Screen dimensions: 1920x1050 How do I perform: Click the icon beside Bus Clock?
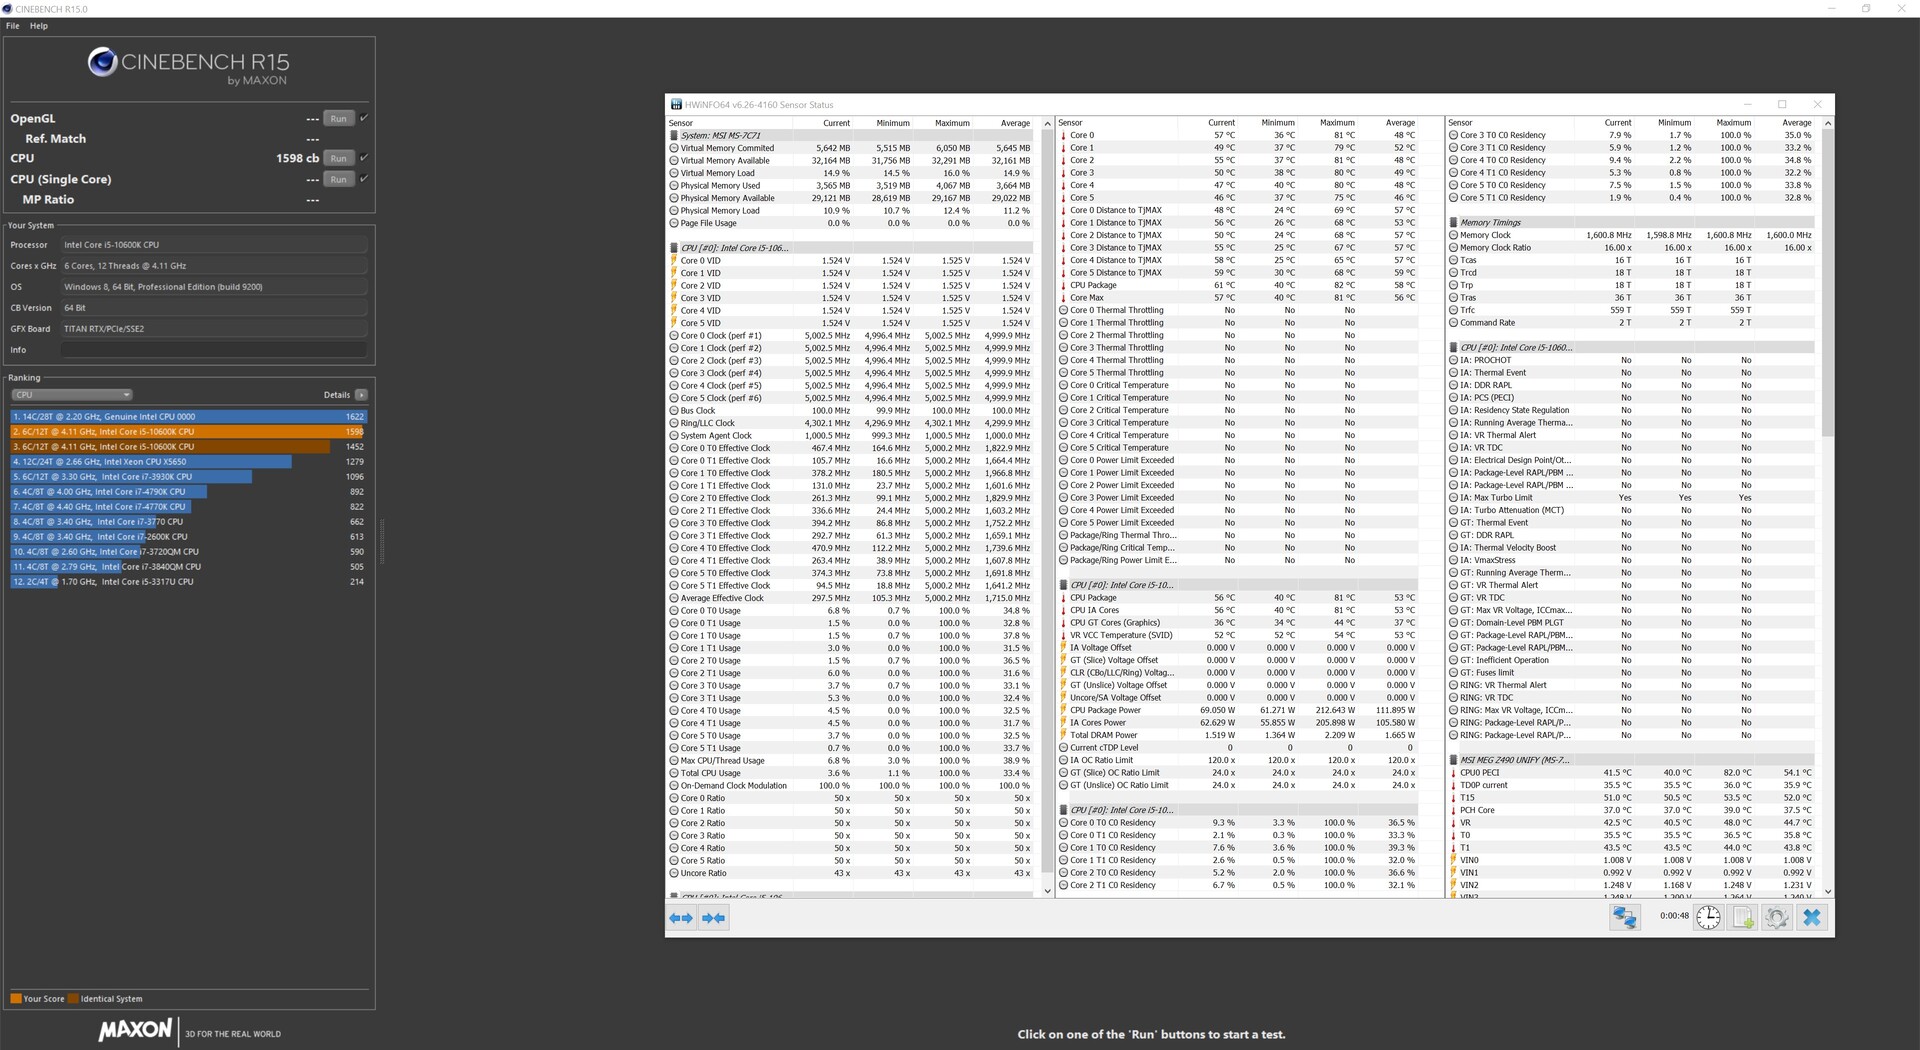674,410
